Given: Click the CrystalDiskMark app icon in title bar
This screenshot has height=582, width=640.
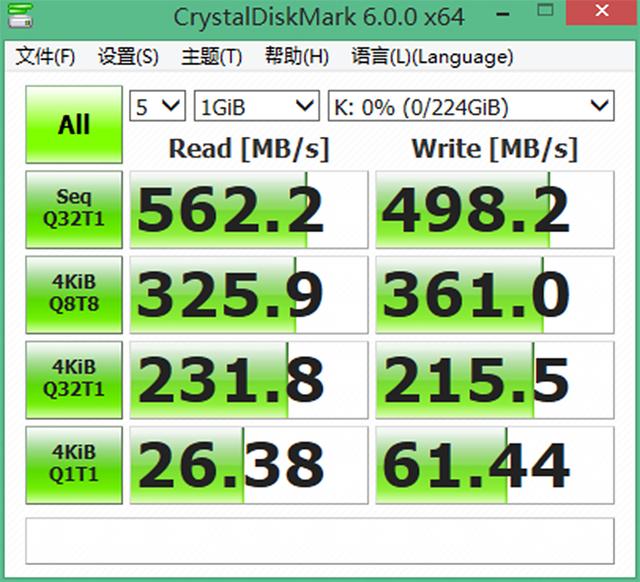Looking at the screenshot, I should click(x=20, y=16).
